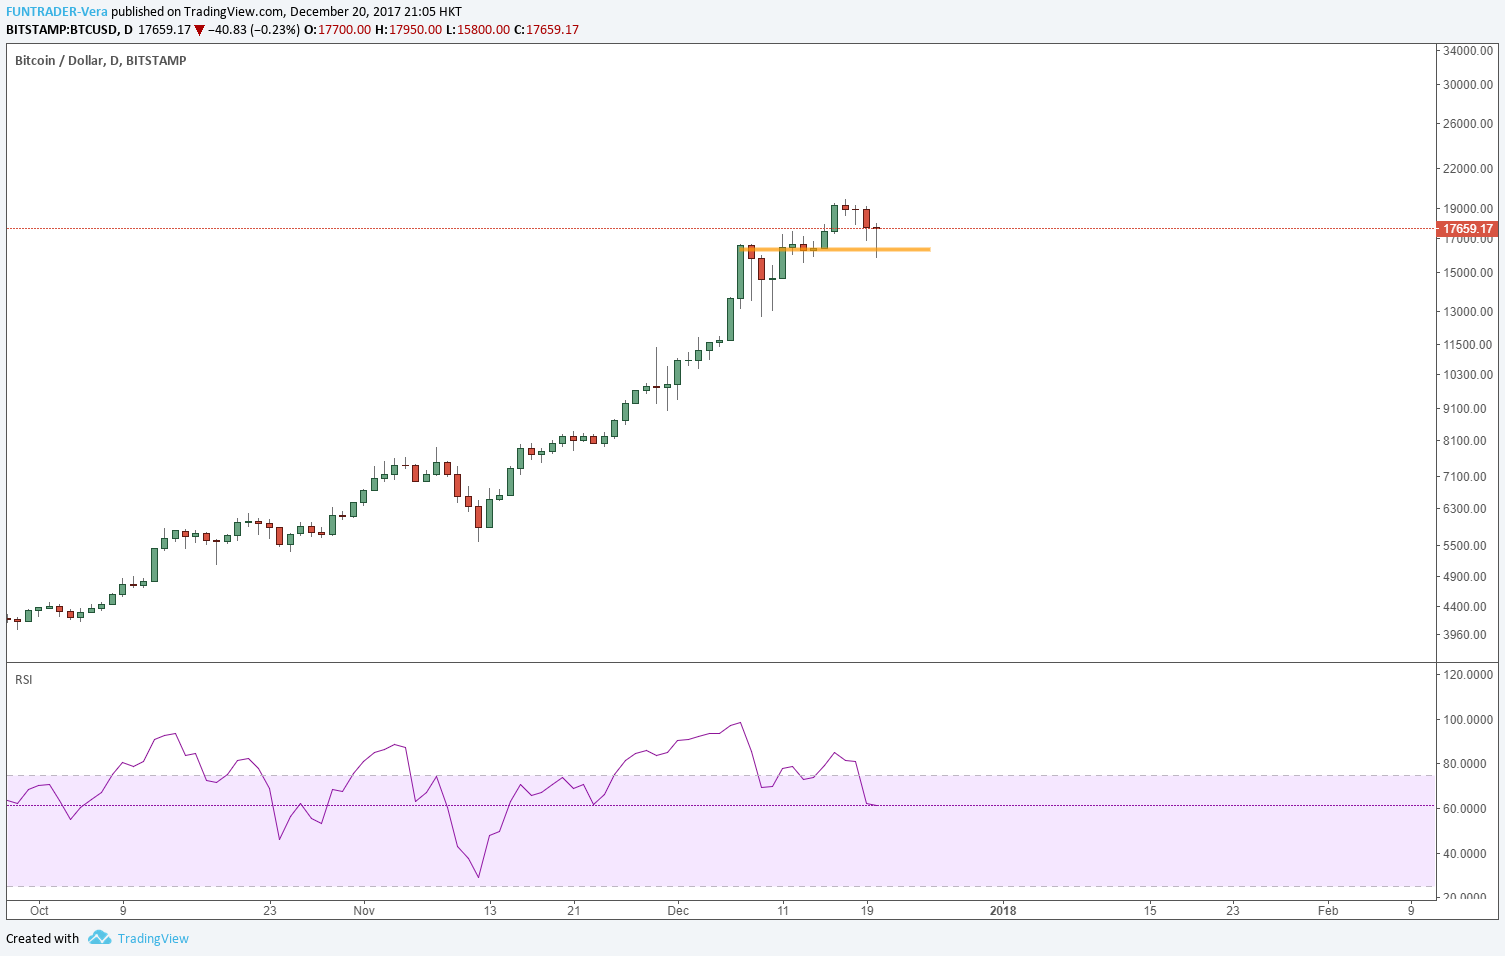Image resolution: width=1505 pixels, height=956 pixels.
Task: Click the Dec label on time axis
Action: click(x=678, y=910)
